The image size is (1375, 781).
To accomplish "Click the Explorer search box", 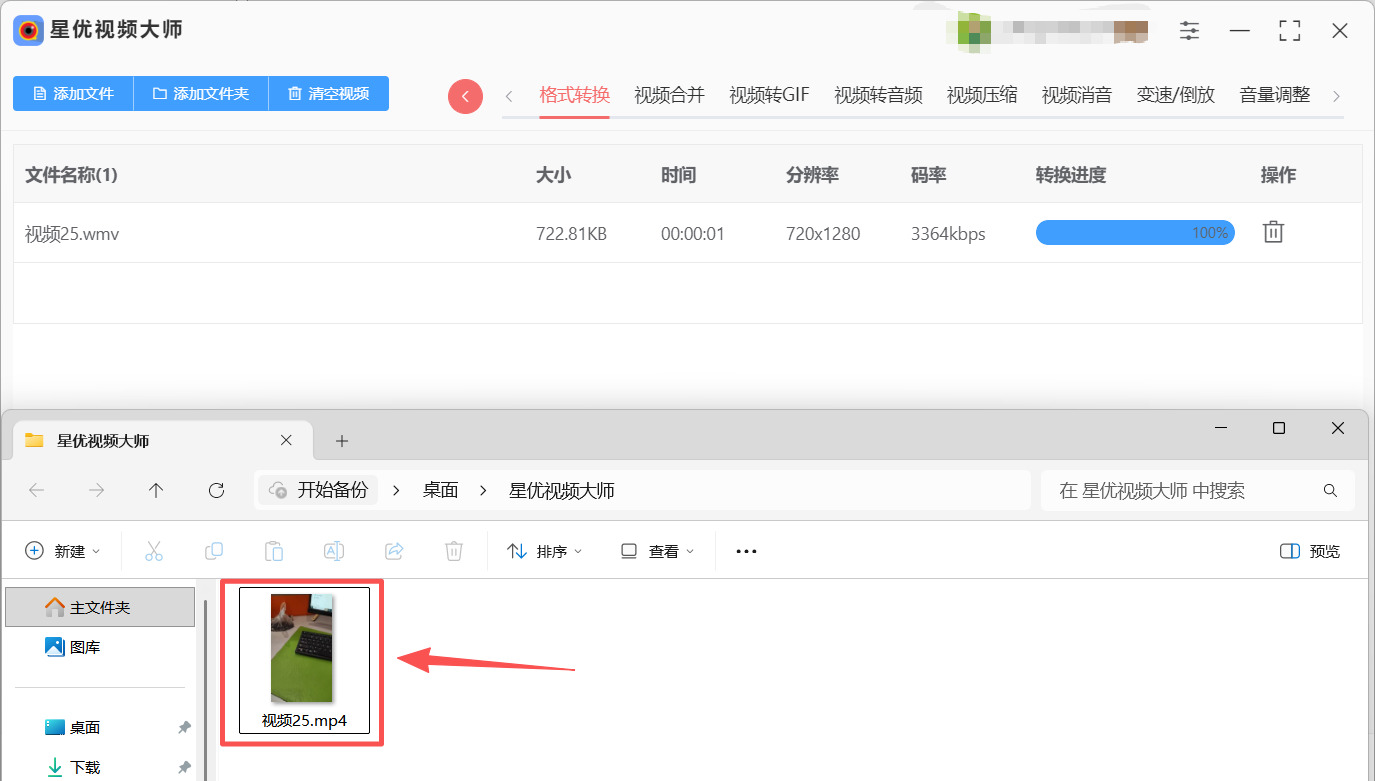I will pyautogui.click(x=1198, y=490).
